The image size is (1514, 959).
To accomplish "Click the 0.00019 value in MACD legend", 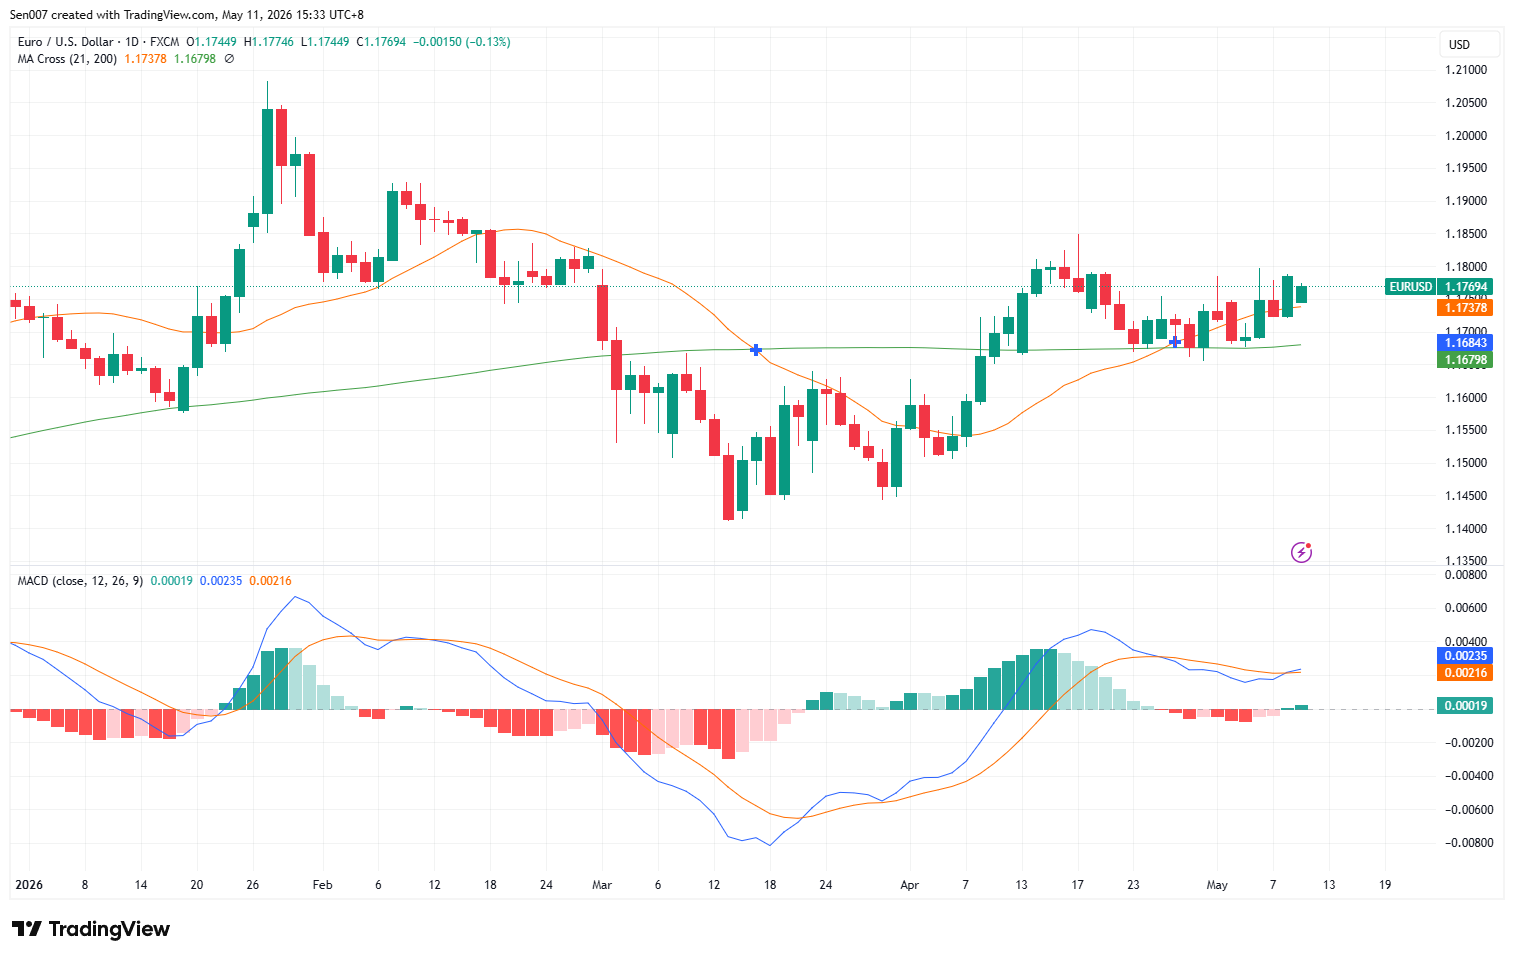I will click(x=171, y=581).
